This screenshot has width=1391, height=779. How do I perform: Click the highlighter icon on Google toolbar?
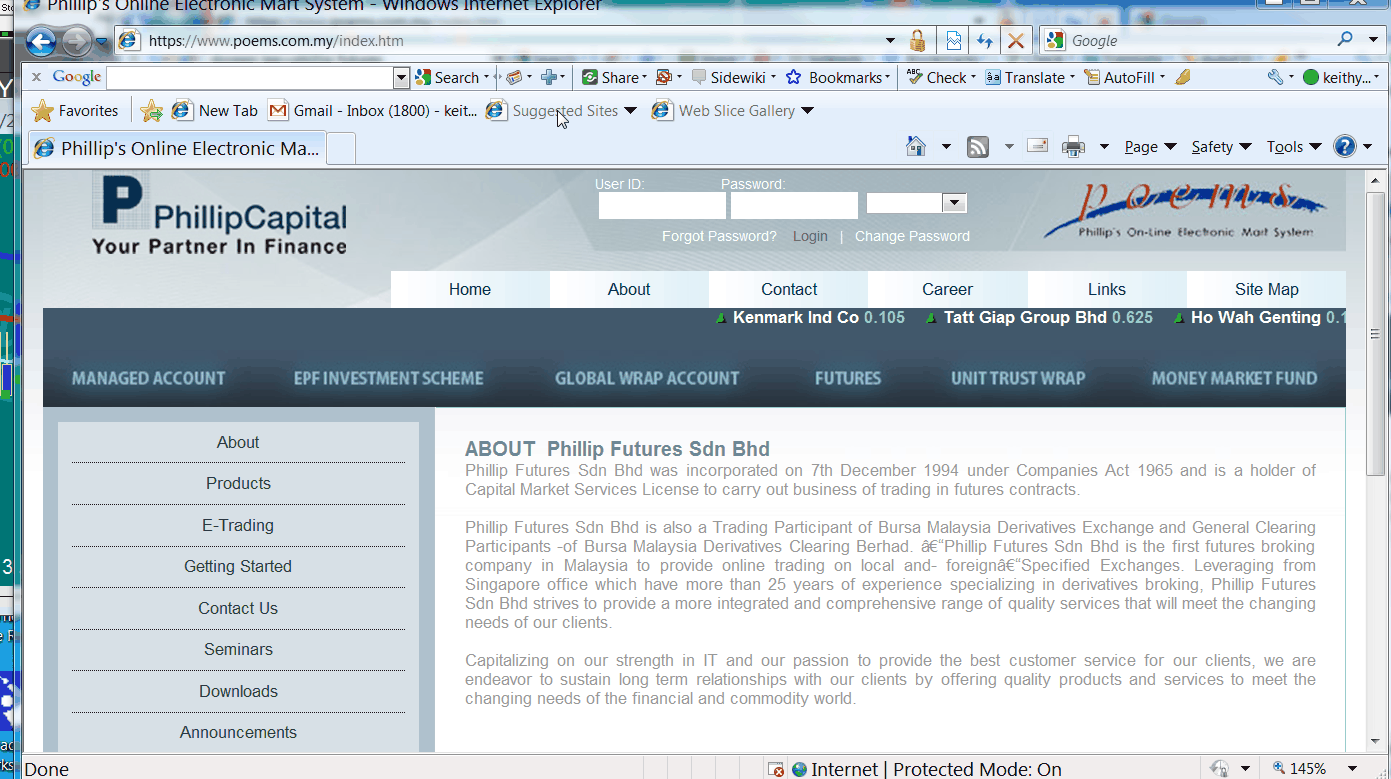(x=1184, y=77)
